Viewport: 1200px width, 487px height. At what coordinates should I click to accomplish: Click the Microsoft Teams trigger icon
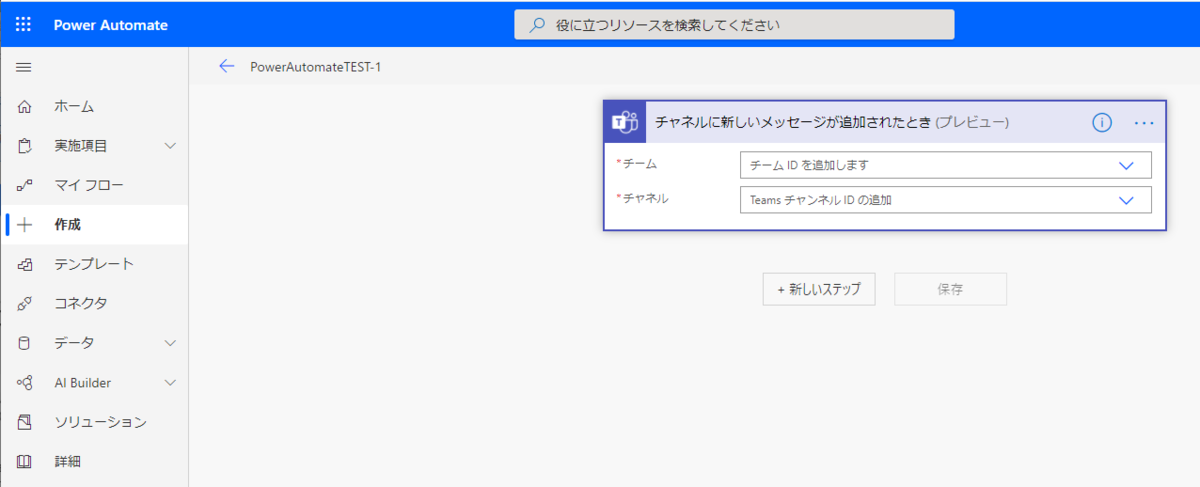(x=626, y=123)
